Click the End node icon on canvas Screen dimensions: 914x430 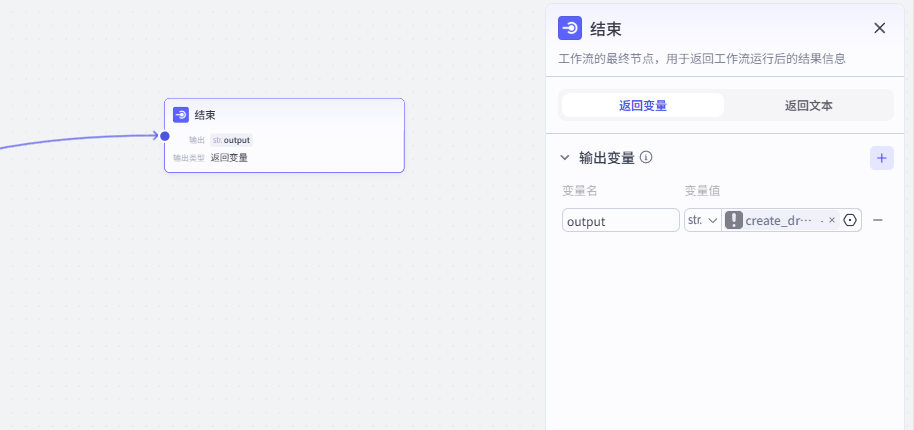coord(181,115)
